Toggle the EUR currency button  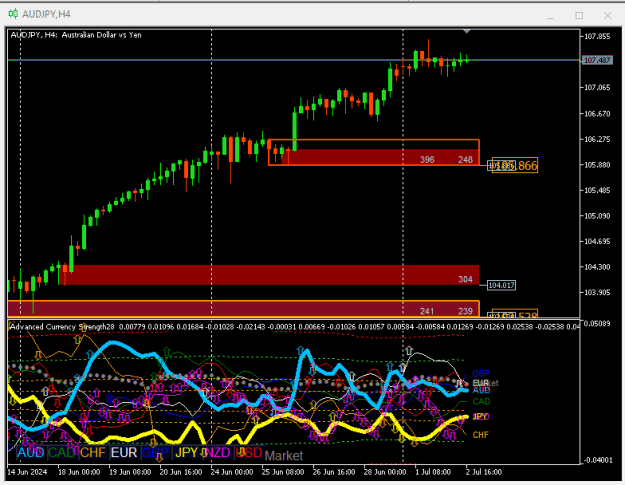pyautogui.click(x=124, y=453)
